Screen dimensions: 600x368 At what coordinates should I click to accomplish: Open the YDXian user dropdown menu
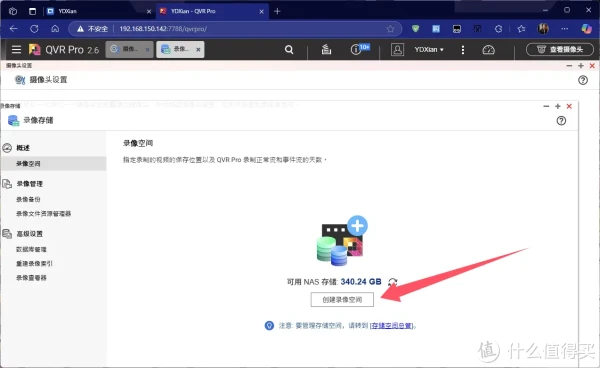coord(429,49)
